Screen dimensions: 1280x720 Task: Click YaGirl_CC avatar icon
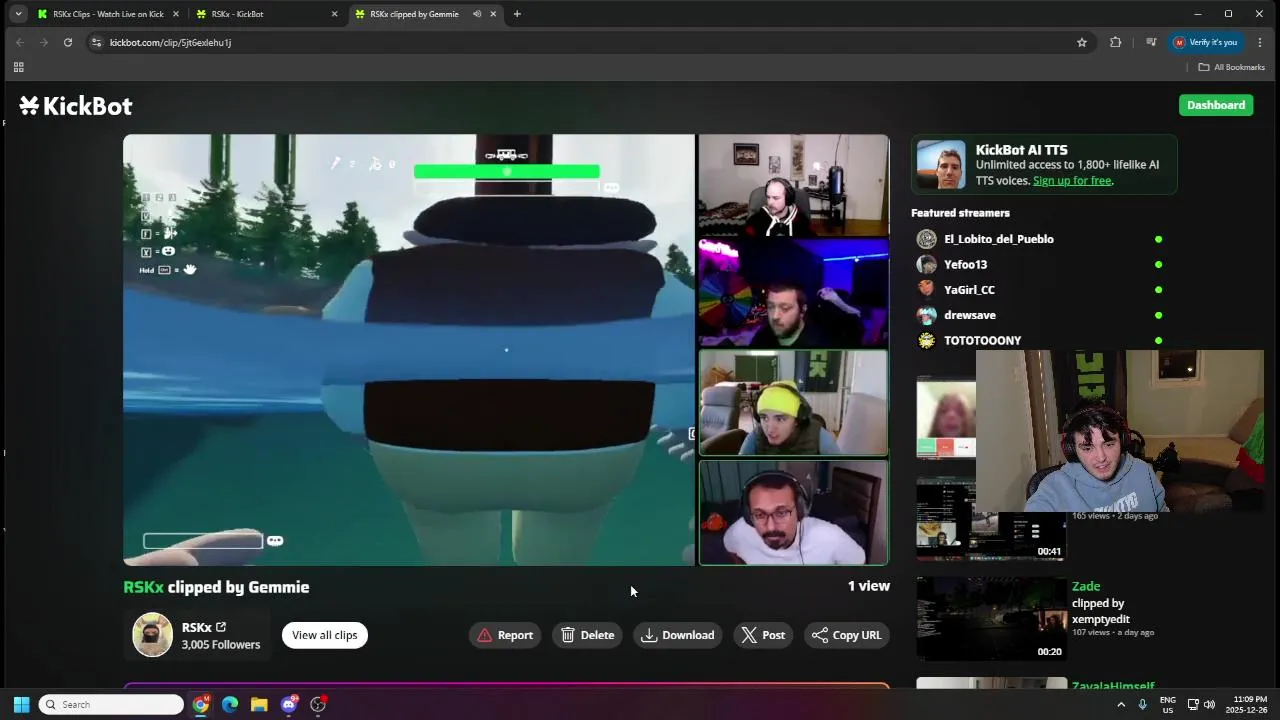927,290
